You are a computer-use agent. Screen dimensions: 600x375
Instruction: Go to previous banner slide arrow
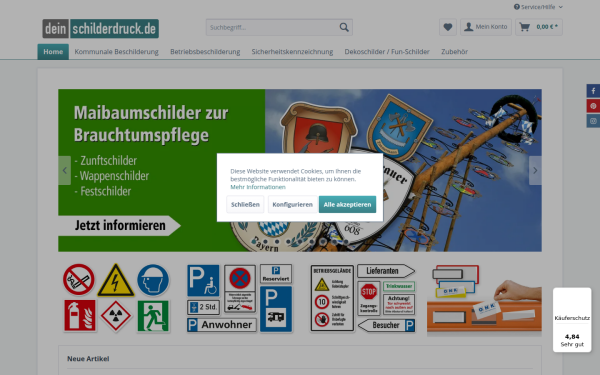click(x=64, y=170)
